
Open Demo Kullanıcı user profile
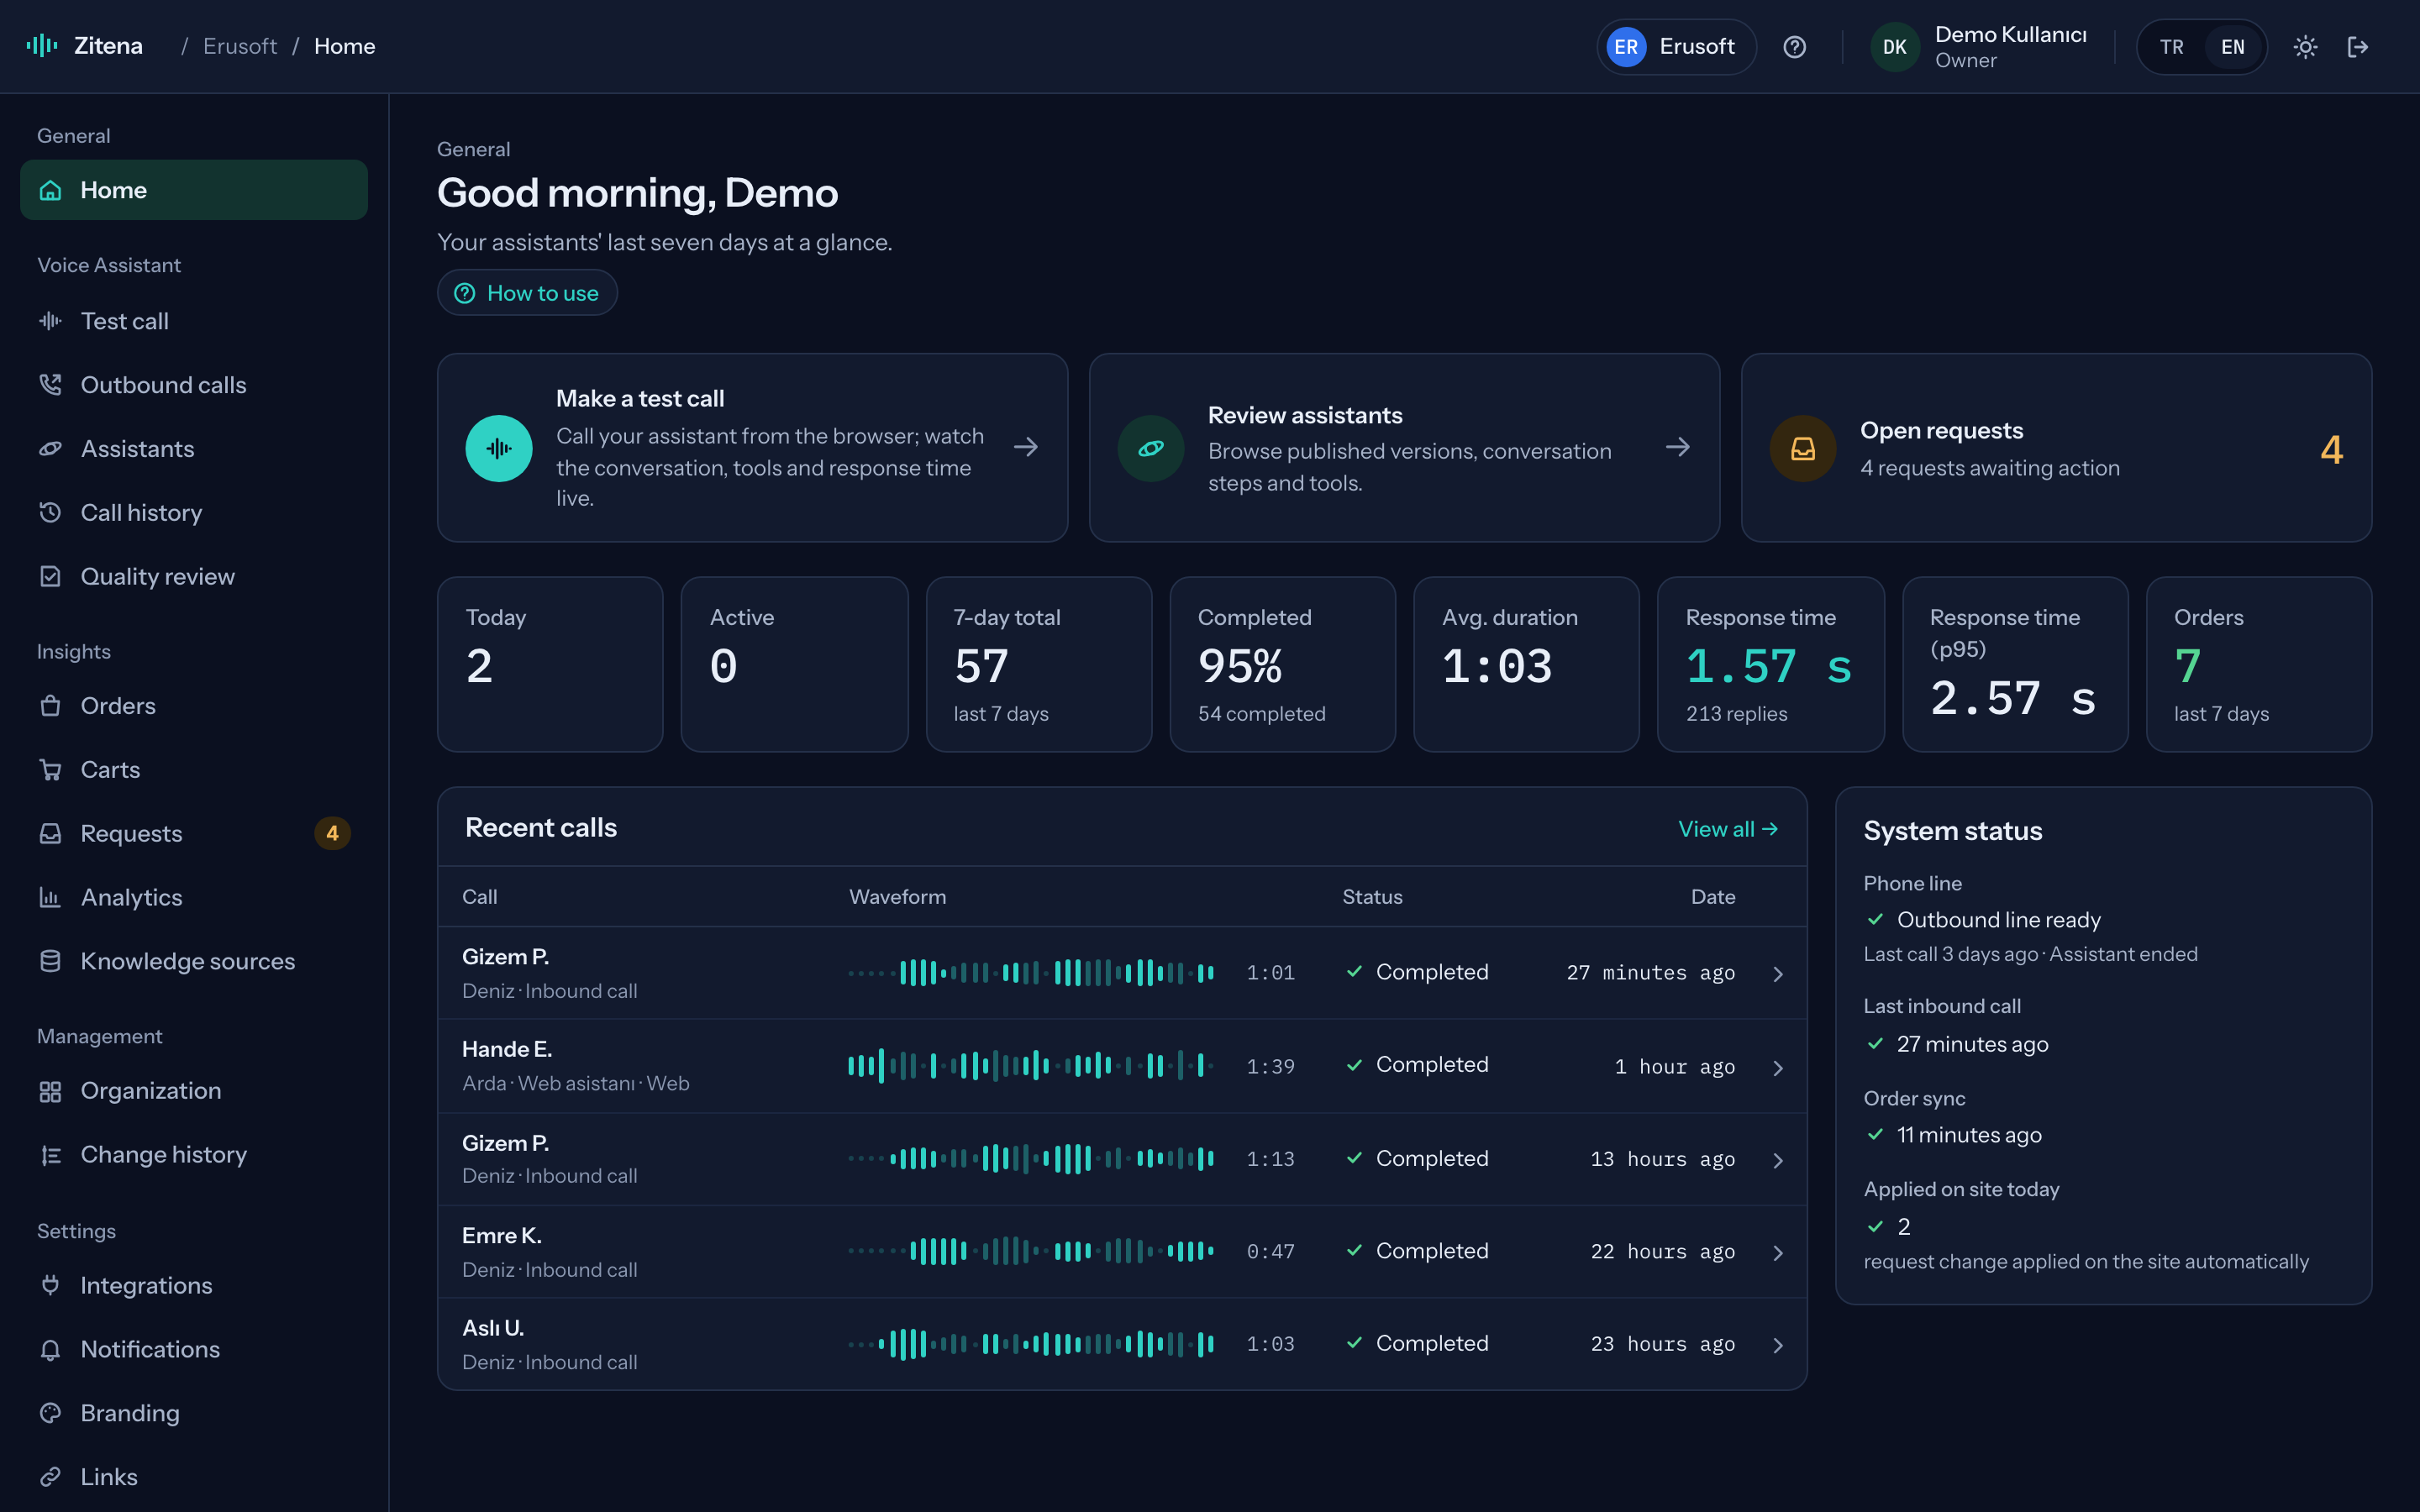click(1979, 47)
